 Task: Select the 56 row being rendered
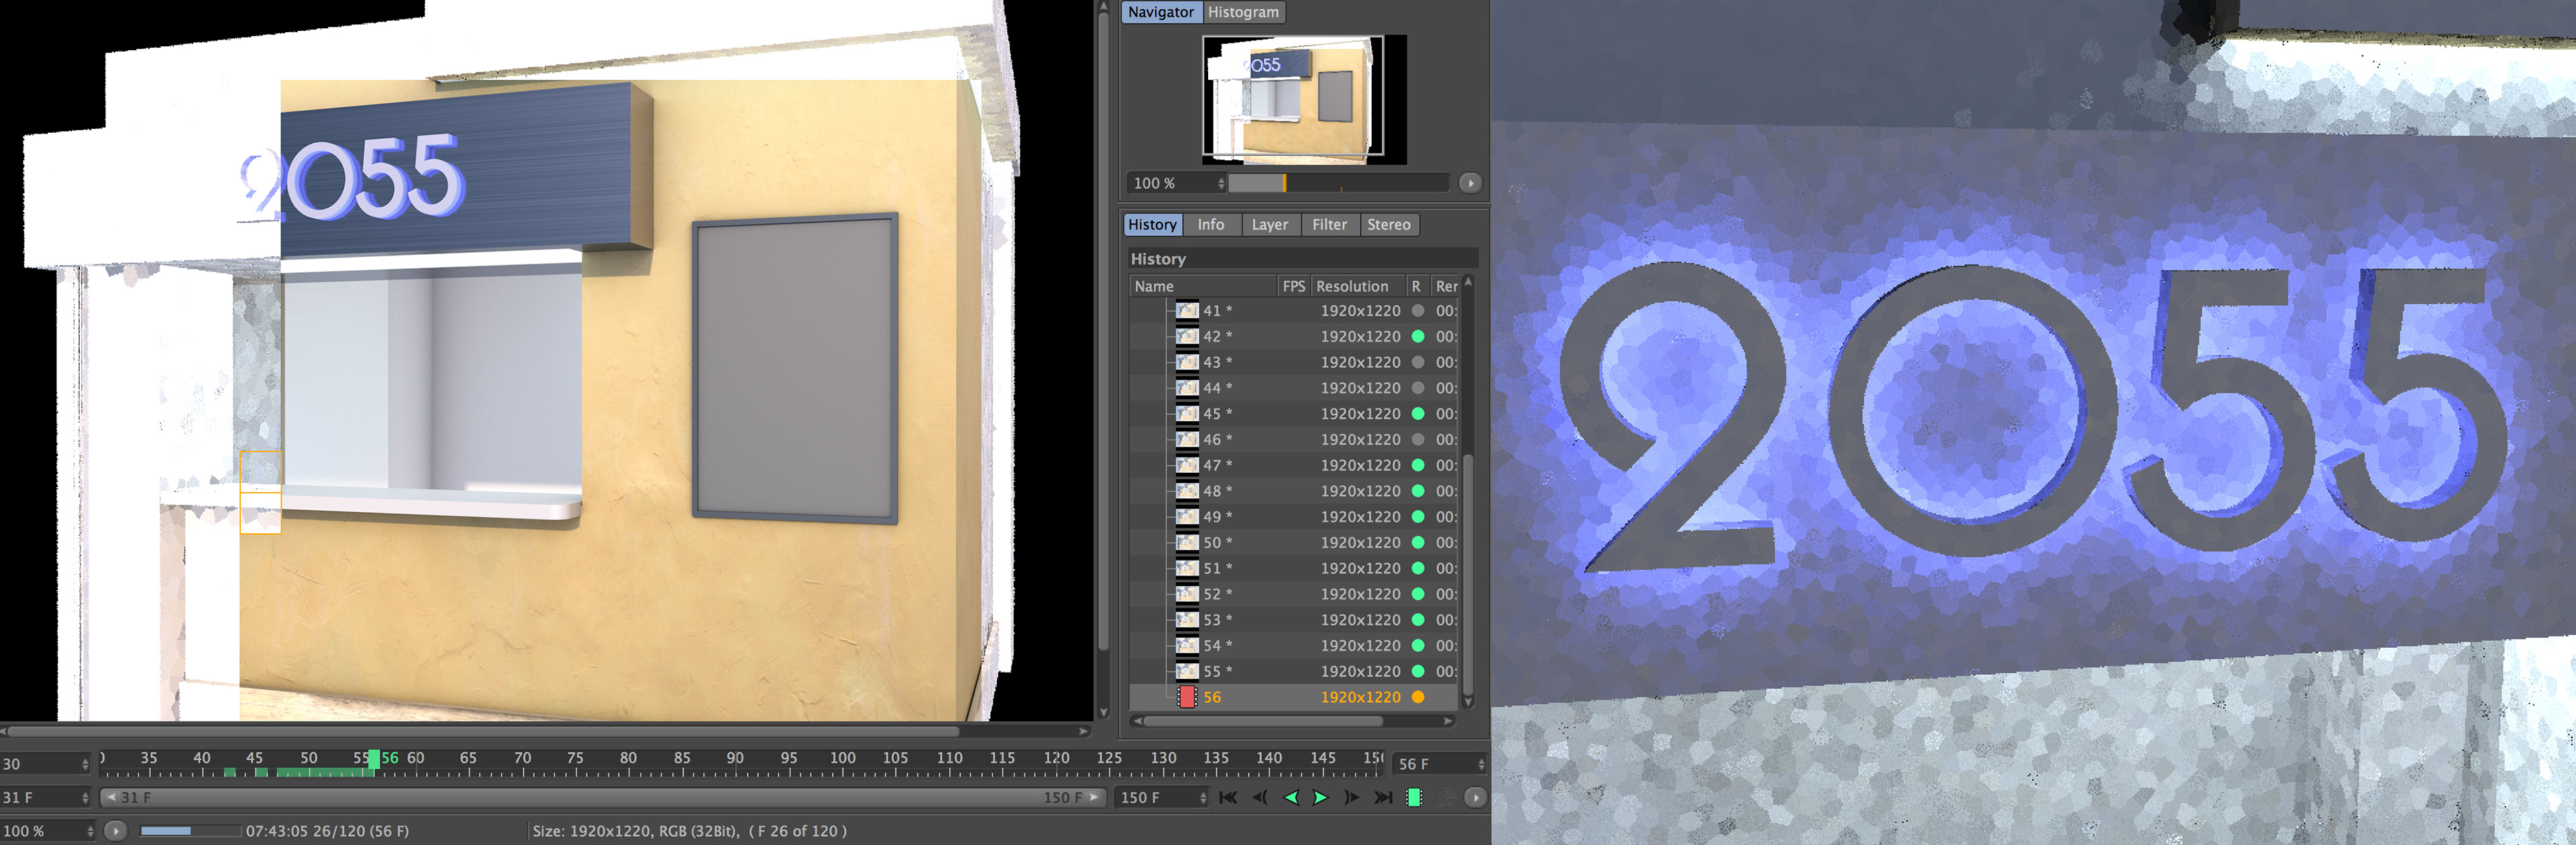(x=1293, y=697)
